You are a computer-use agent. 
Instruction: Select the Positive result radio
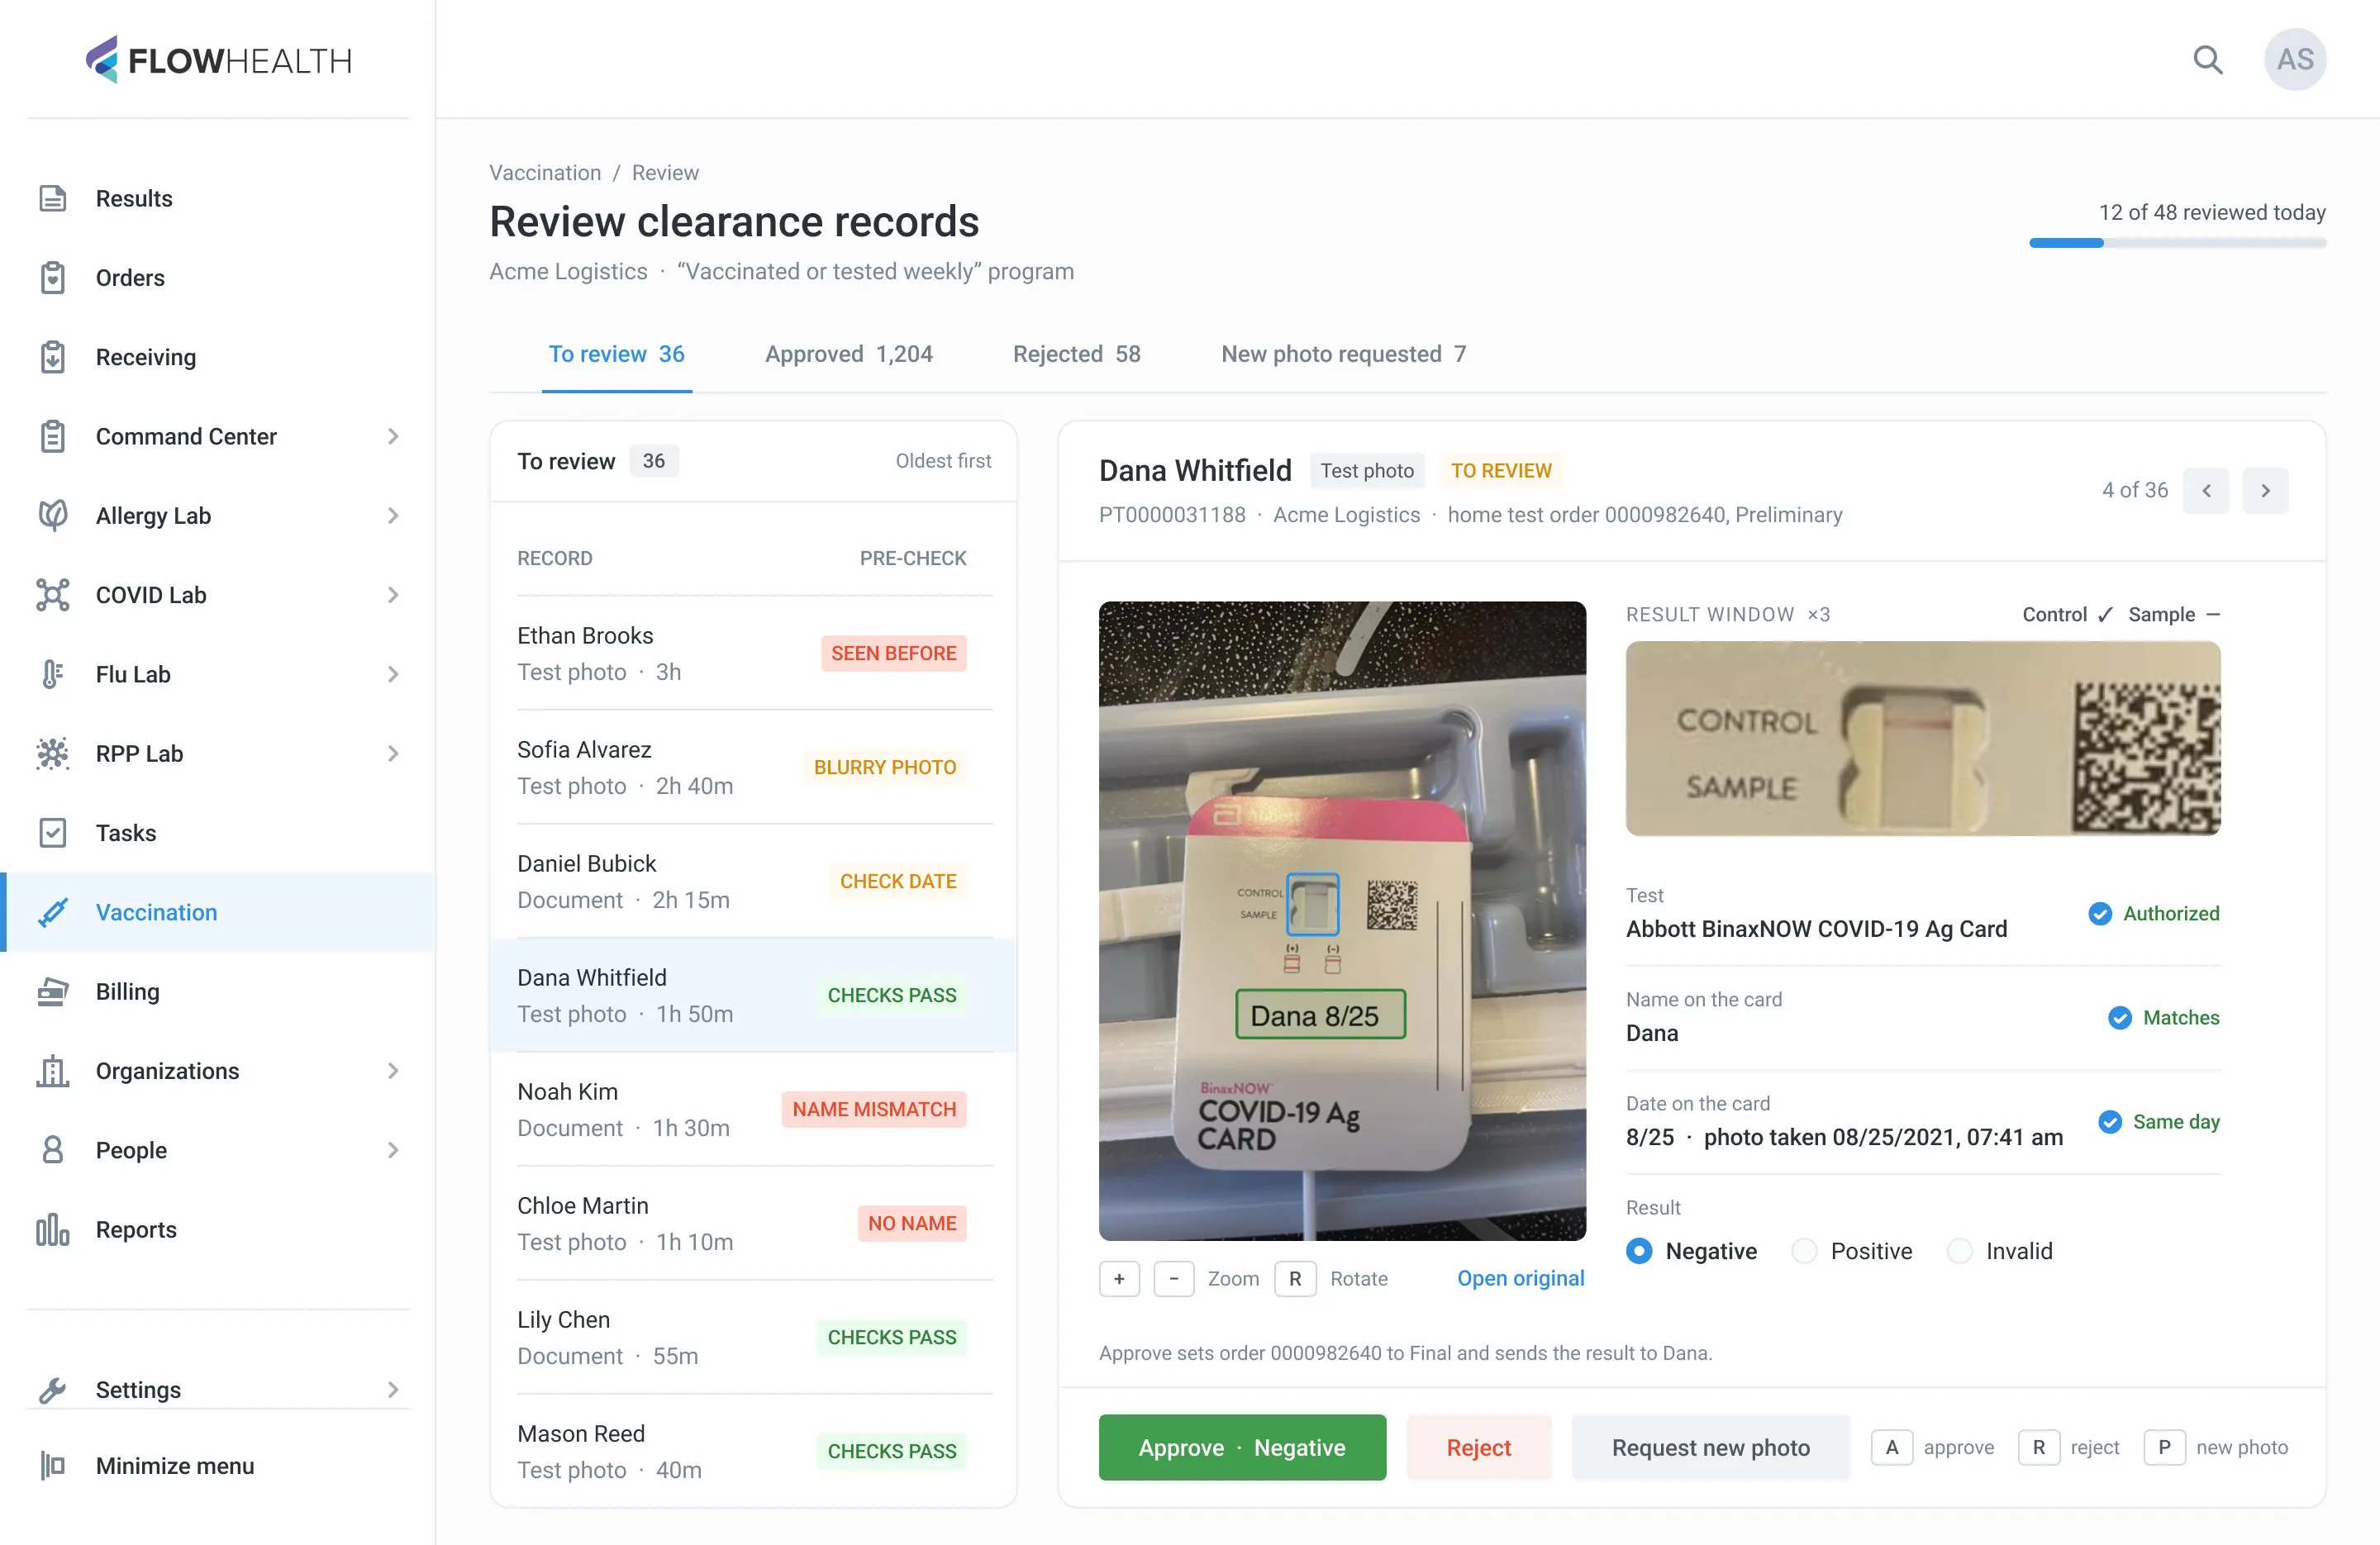pyautogui.click(x=1804, y=1251)
